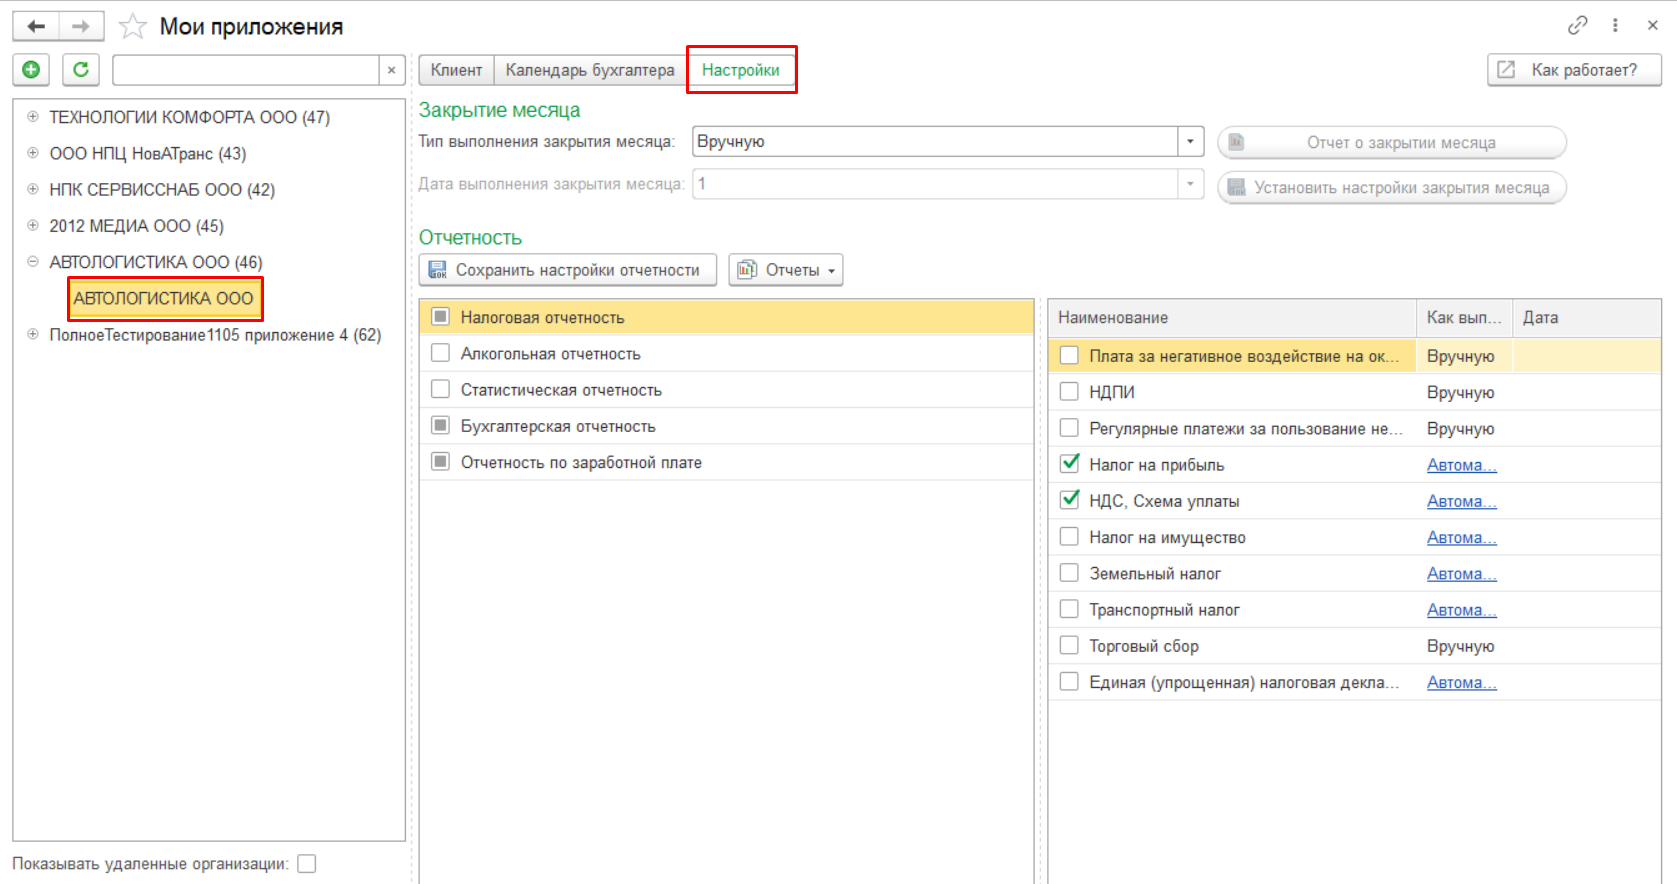The width and height of the screenshot is (1677, 884).
Task: Toggle Статистическая отчетность checkbox
Action: click(440, 389)
